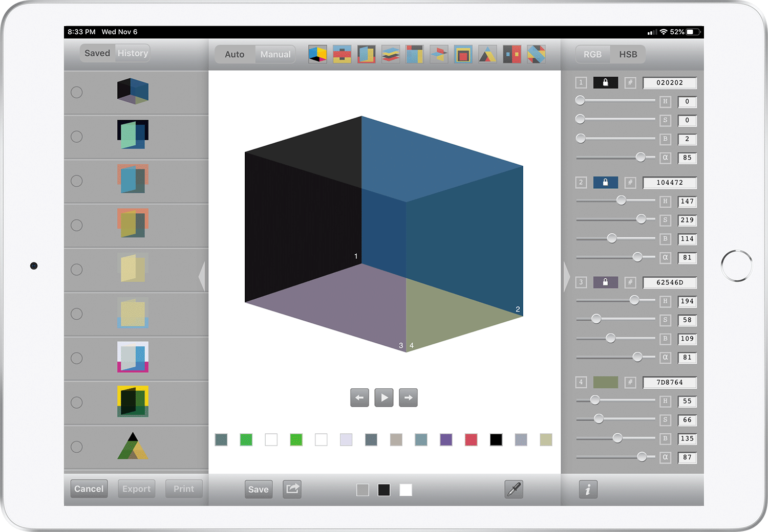
Task: Select radio button beside the dark cube thumbnail
Action: pyautogui.click(x=76, y=92)
